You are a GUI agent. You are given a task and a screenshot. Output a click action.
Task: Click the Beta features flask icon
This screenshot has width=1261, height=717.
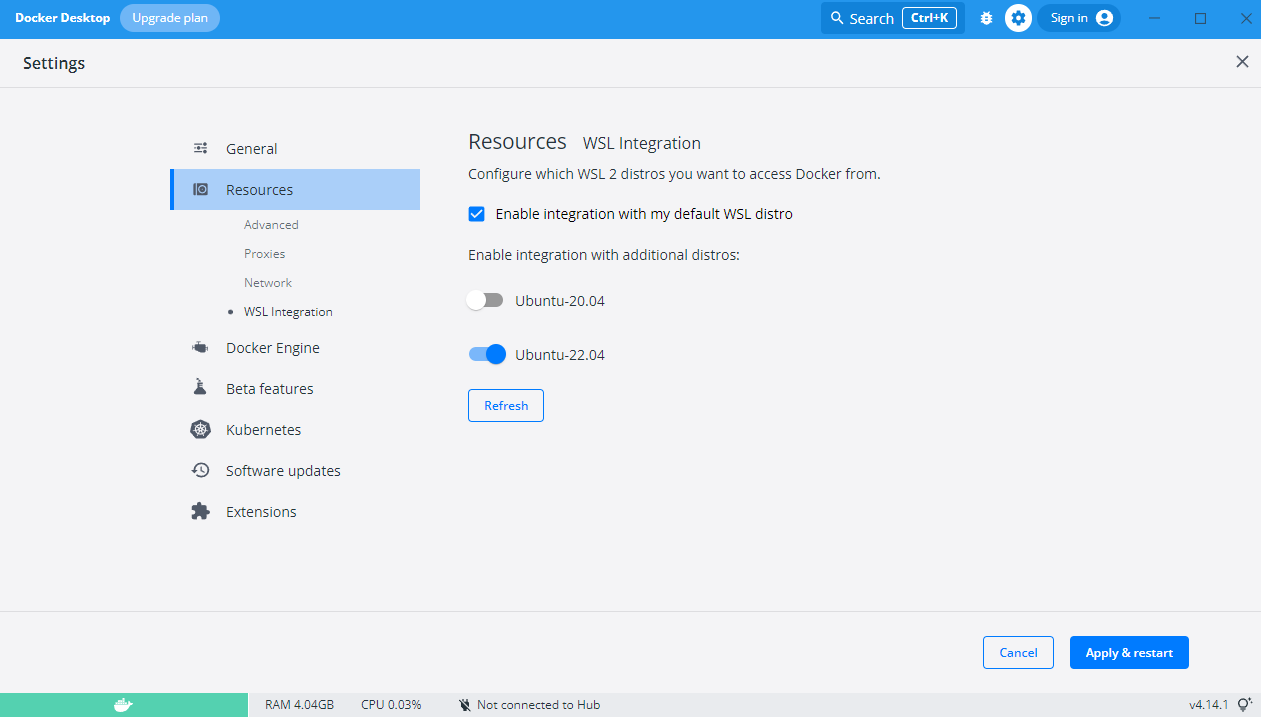pyautogui.click(x=200, y=388)
